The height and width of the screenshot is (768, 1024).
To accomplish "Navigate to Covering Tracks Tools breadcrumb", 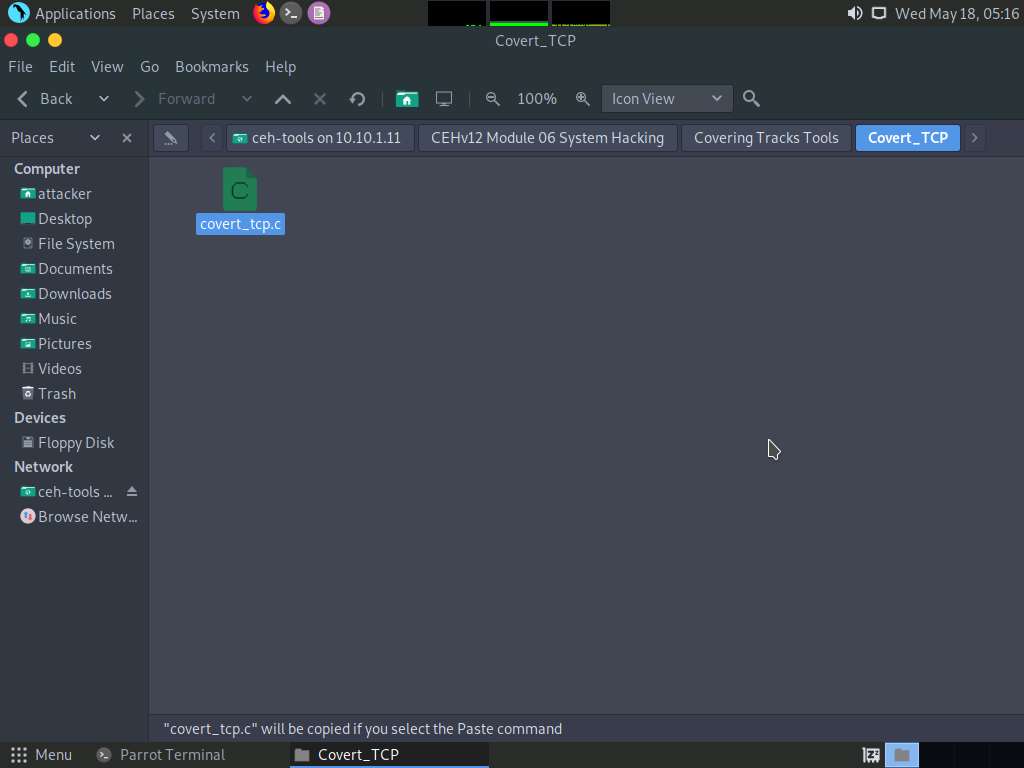I will click(x=766, y=138).
